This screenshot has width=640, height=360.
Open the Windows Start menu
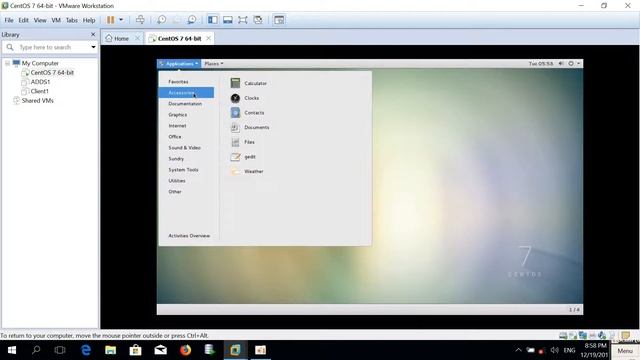coord(12,350)
